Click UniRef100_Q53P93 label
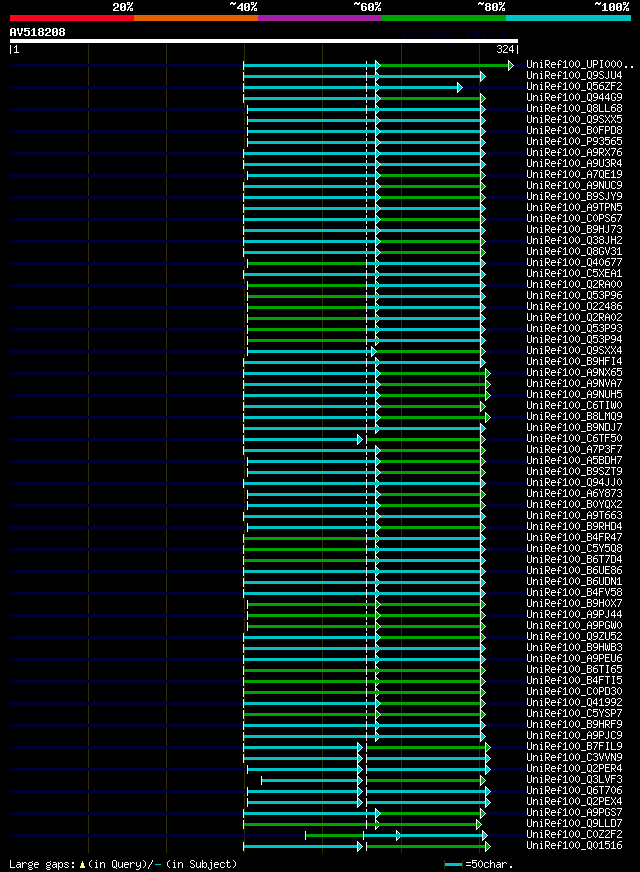640x872 pixels. click(574, 329)
